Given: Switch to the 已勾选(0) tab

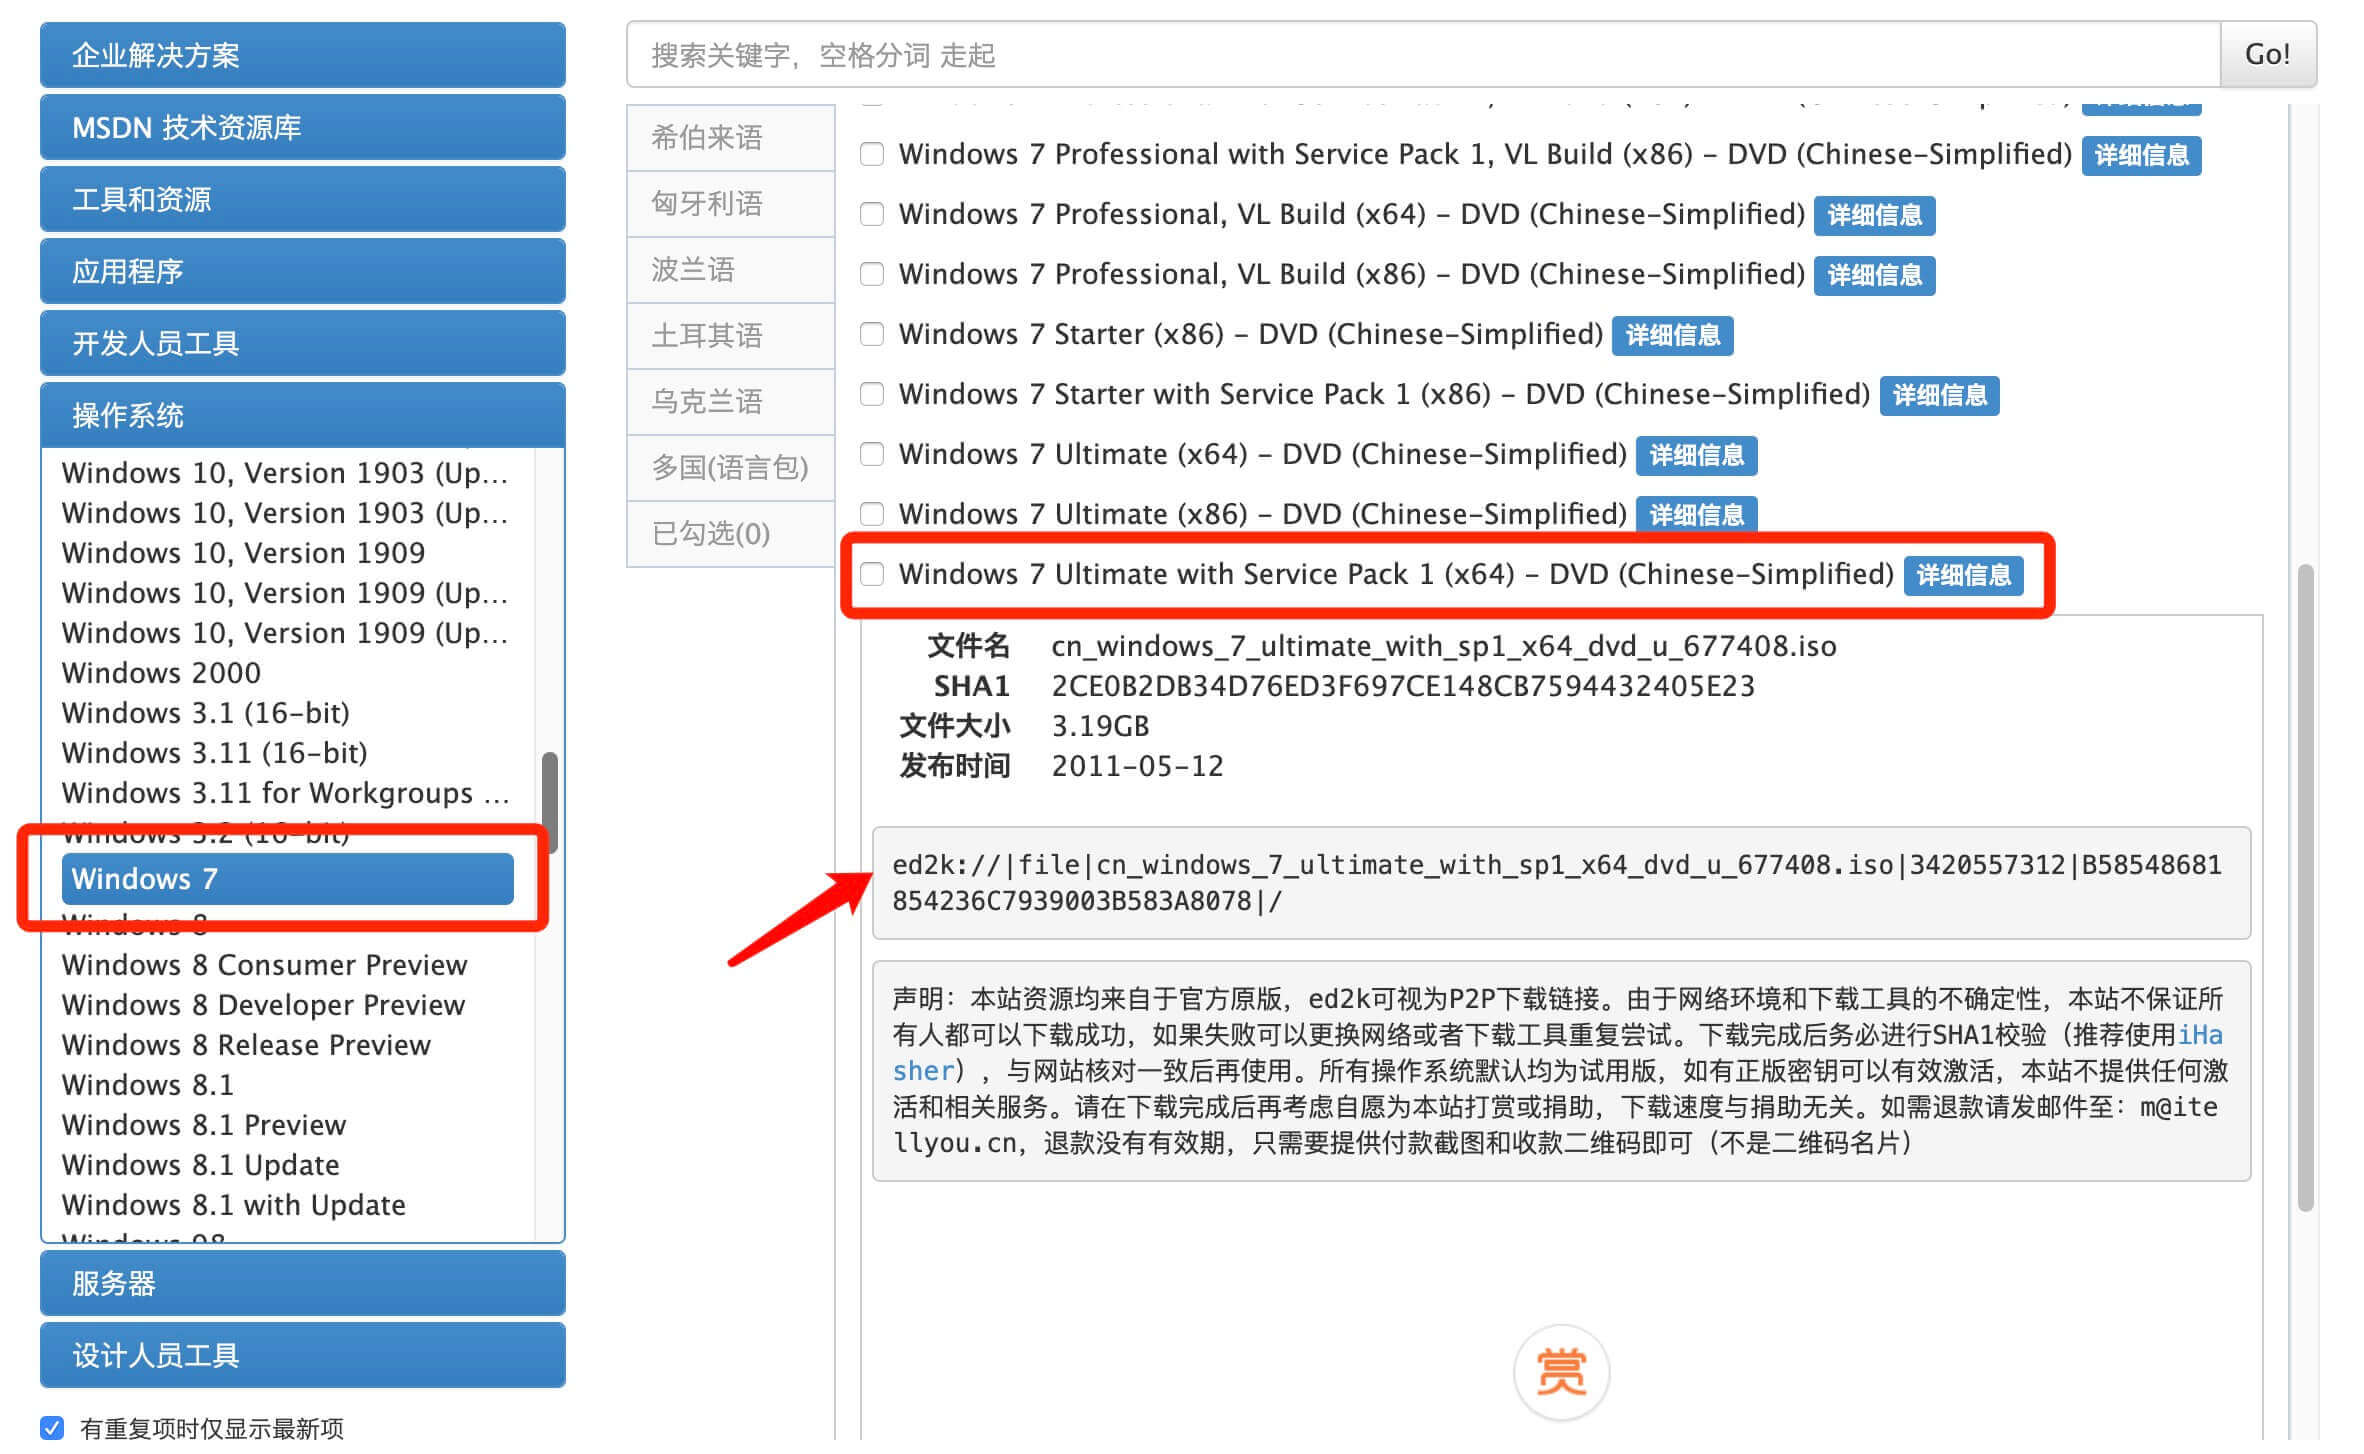Looking at the screenshot, I should (x=730, y=533).
